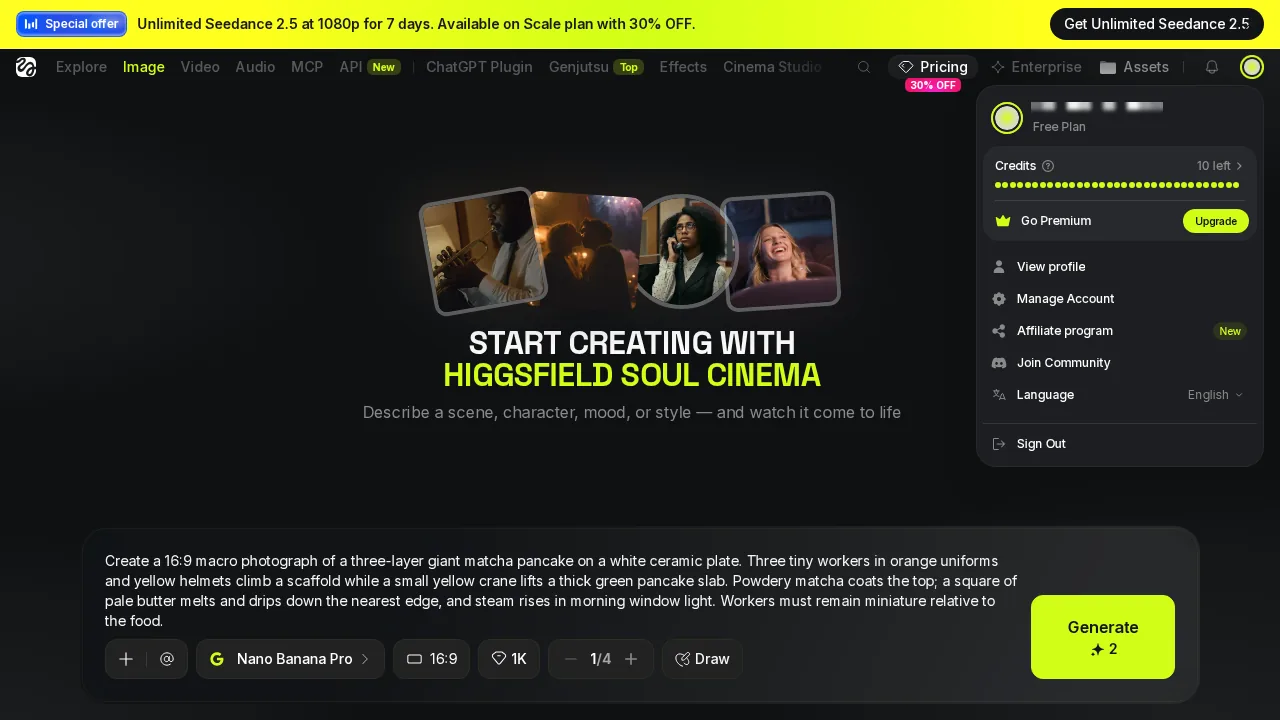Open Nano Banana Pro model selector

coord(290,659)
